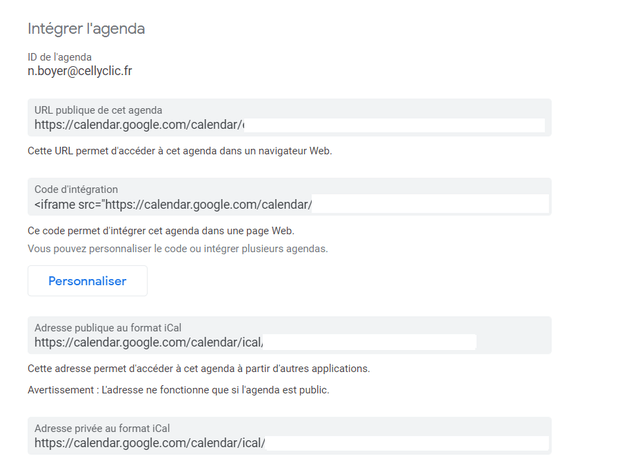Click the 'Cette adresse permet d'accéder' description

point(198,369)
